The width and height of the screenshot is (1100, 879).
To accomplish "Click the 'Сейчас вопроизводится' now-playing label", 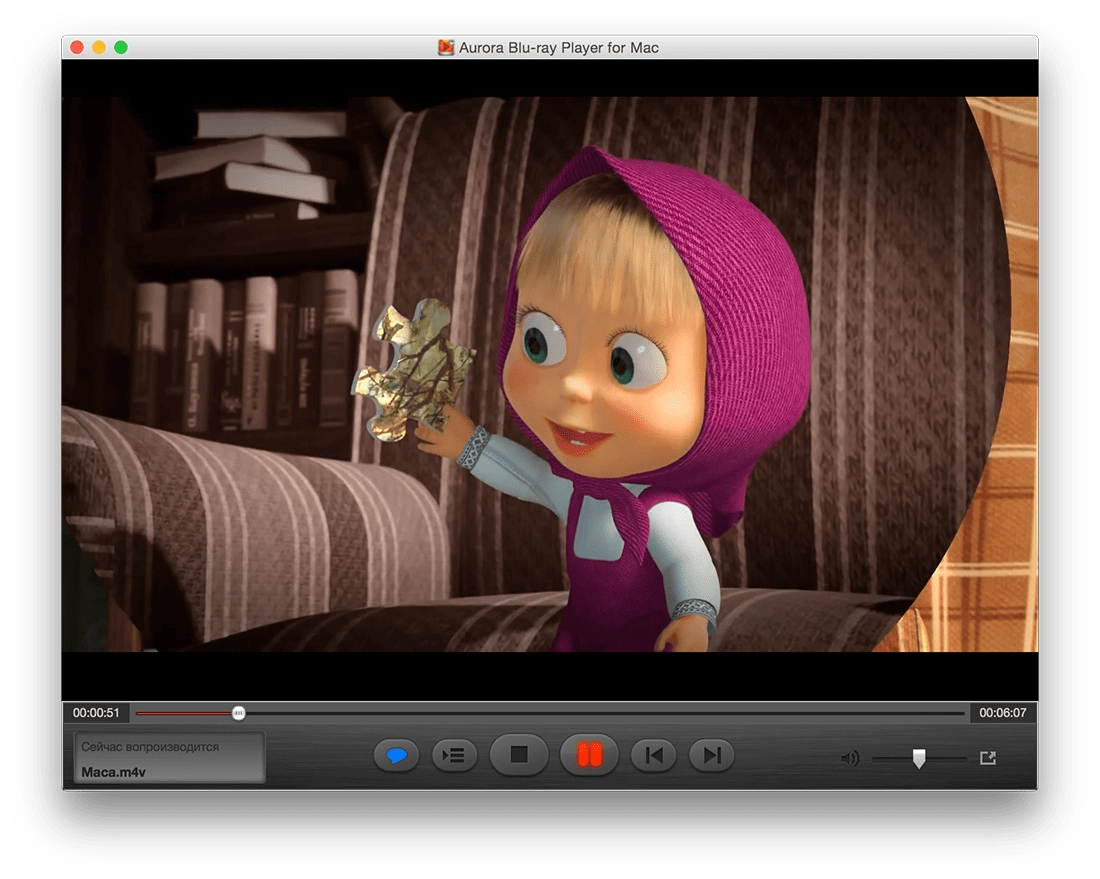I will point(150,747).
